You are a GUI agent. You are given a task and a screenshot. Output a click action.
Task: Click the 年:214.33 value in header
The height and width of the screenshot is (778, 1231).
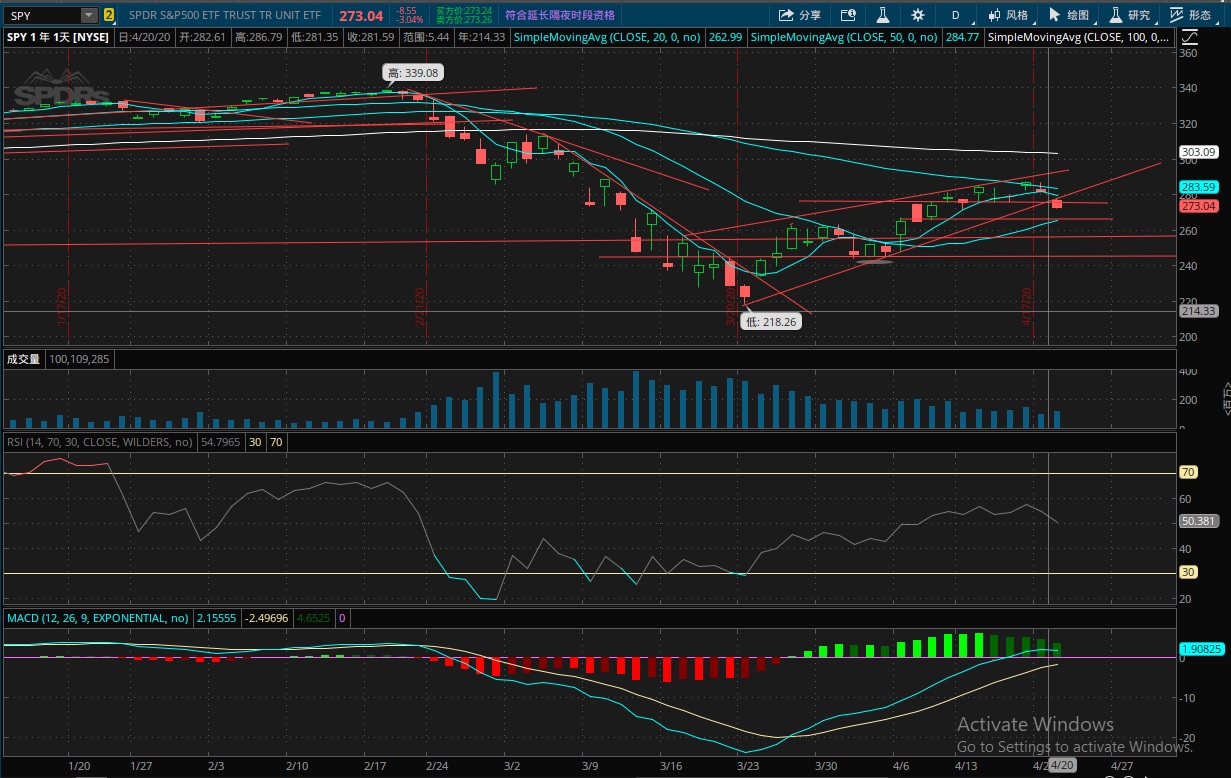(x=483, y=36)
